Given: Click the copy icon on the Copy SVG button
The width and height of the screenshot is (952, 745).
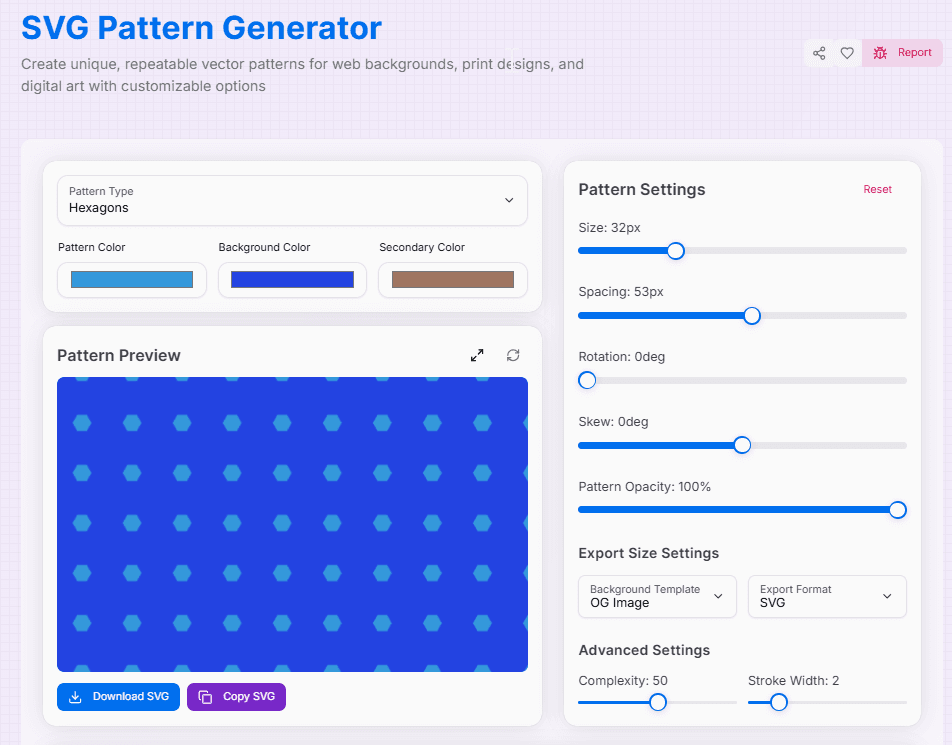Looking at the screenshot, I should (207, 697).
